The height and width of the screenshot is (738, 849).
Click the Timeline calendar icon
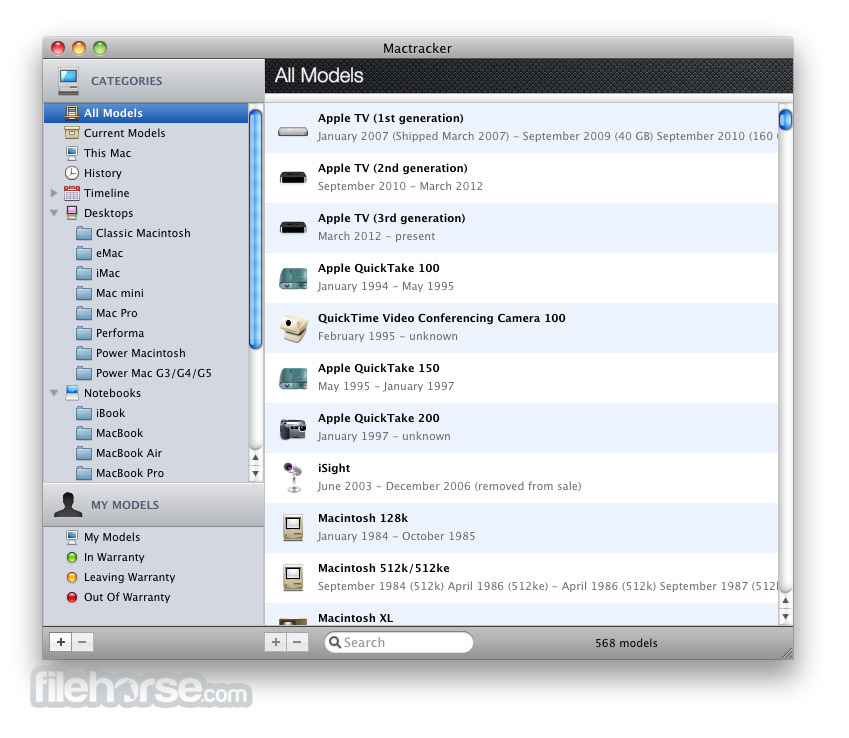point(71,193)
